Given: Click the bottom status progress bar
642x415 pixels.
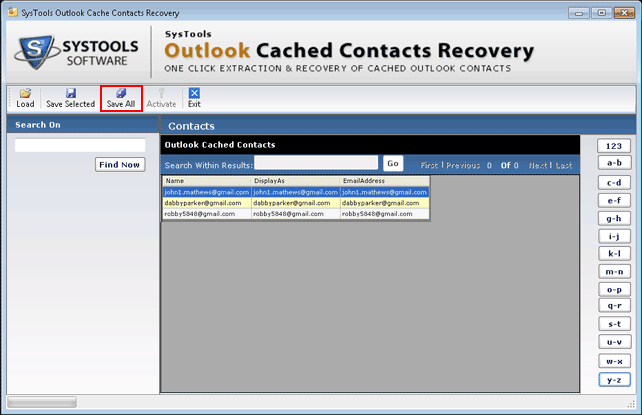Looking at the screenshot, I should (x=42, y=402).
